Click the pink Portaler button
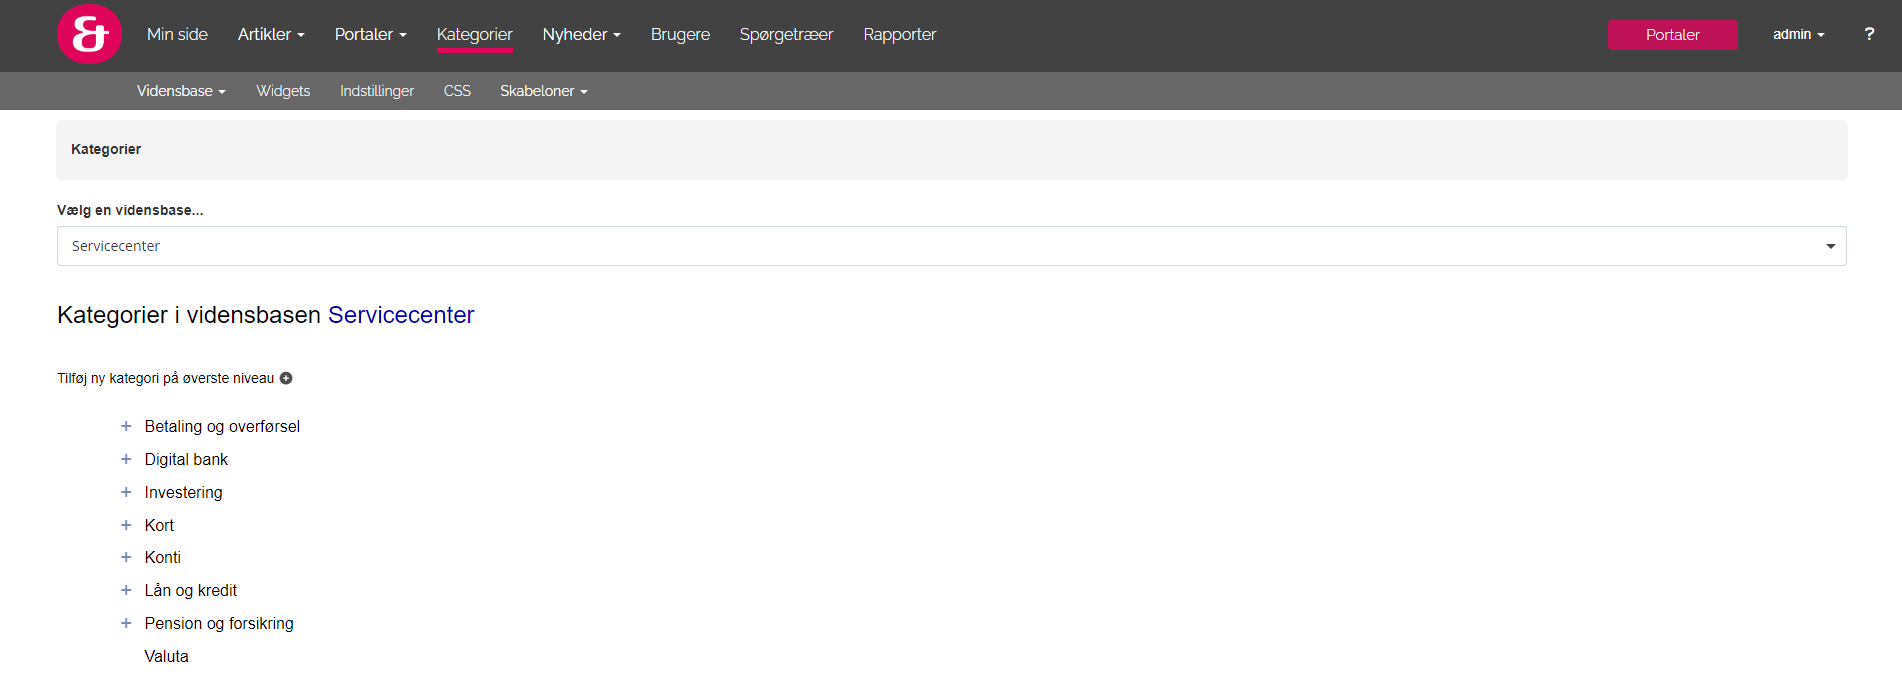 click(1672, 35)
